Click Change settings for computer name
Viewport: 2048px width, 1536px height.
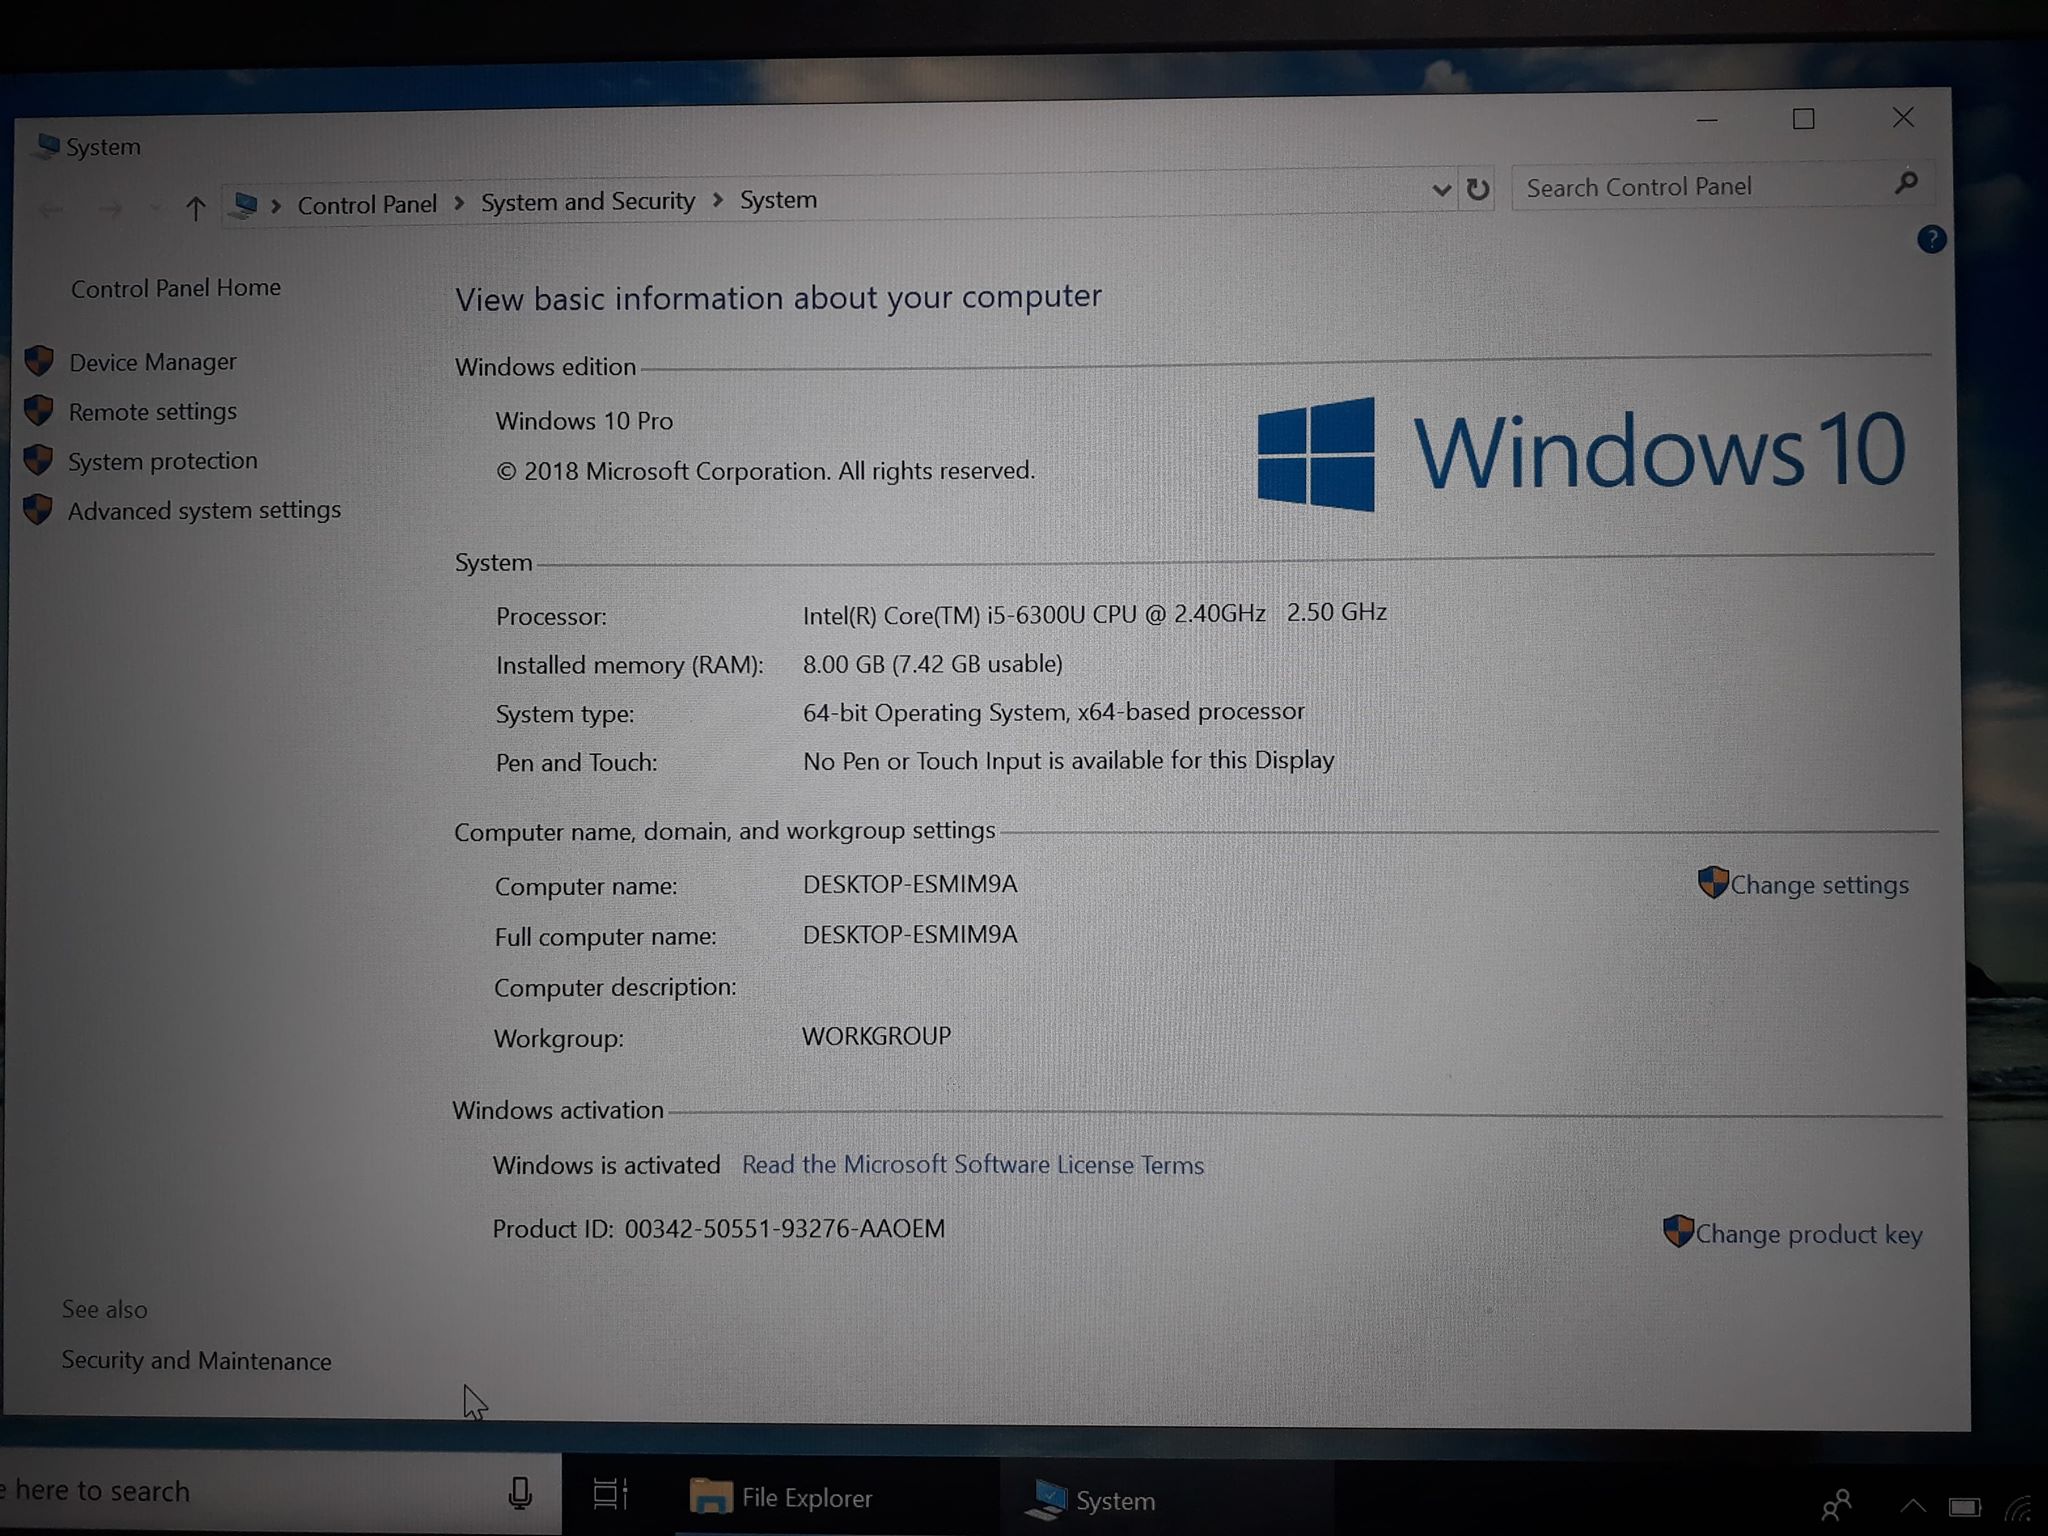coord(1819,885)
